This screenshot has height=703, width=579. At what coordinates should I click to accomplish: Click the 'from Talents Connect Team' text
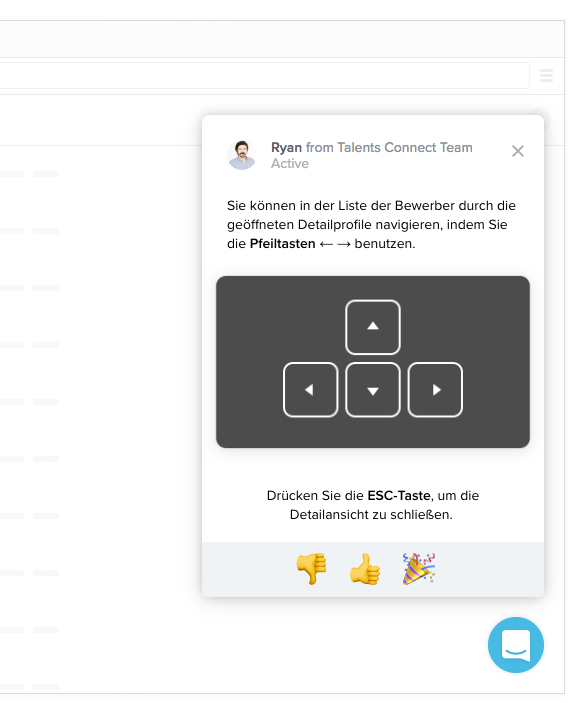pyautogui.click(x=389, y=148)
